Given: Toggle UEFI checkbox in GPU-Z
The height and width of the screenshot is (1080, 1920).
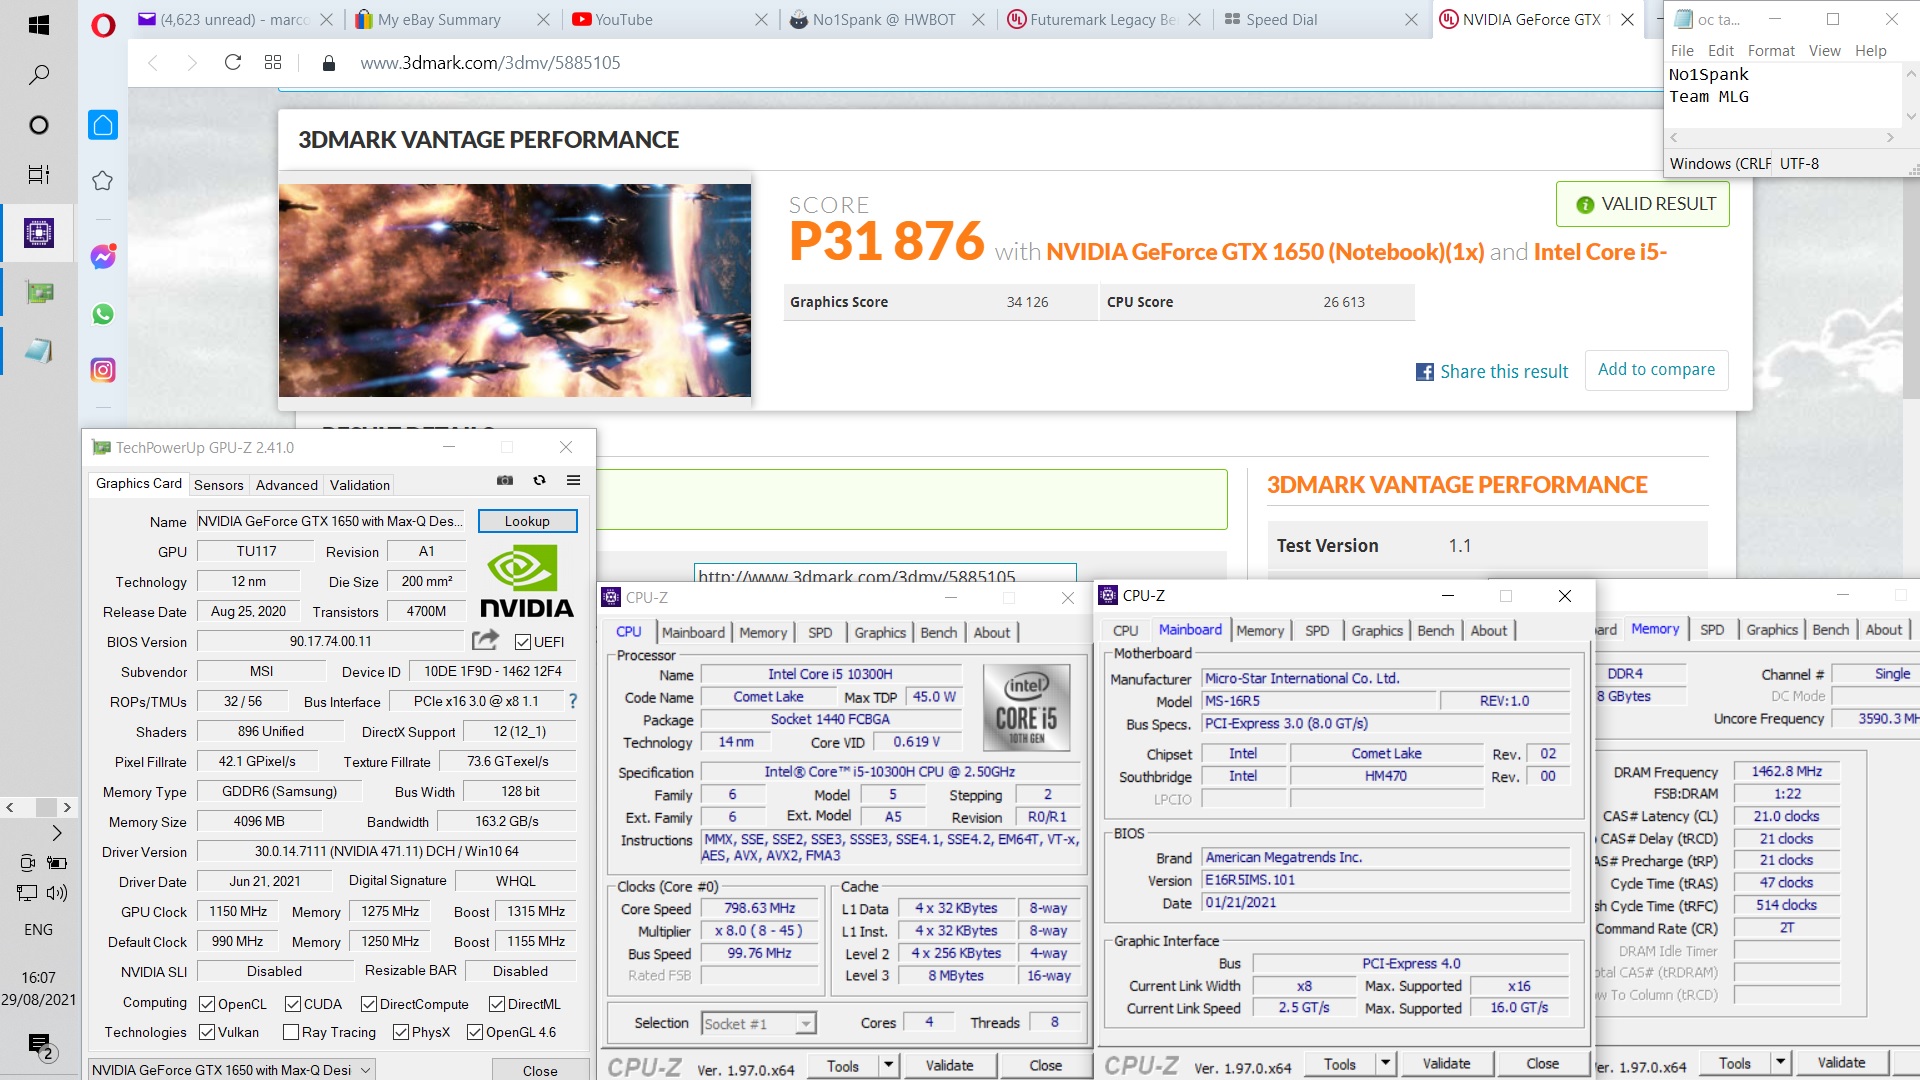Looking at the screenshot, I should tap(523, 642).
